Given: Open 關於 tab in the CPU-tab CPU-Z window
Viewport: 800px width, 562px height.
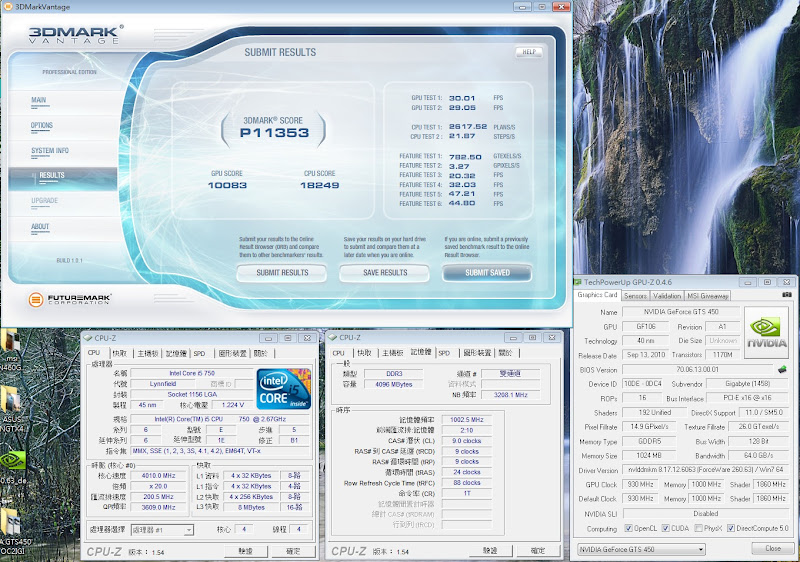Looking at the screenshot, I should coord(261,353).
